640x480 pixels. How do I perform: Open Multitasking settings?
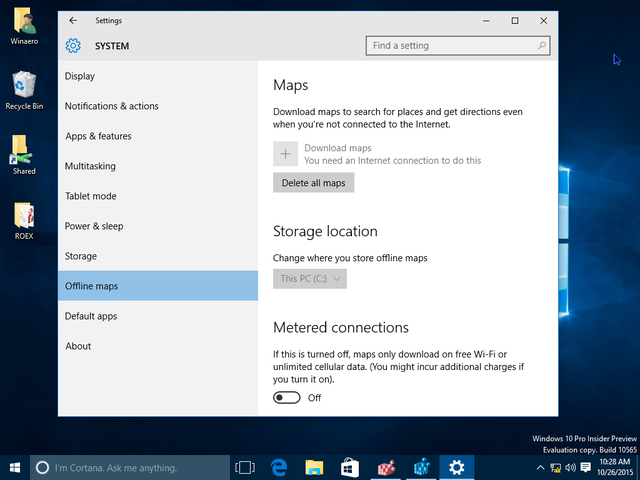pos(158,166)
